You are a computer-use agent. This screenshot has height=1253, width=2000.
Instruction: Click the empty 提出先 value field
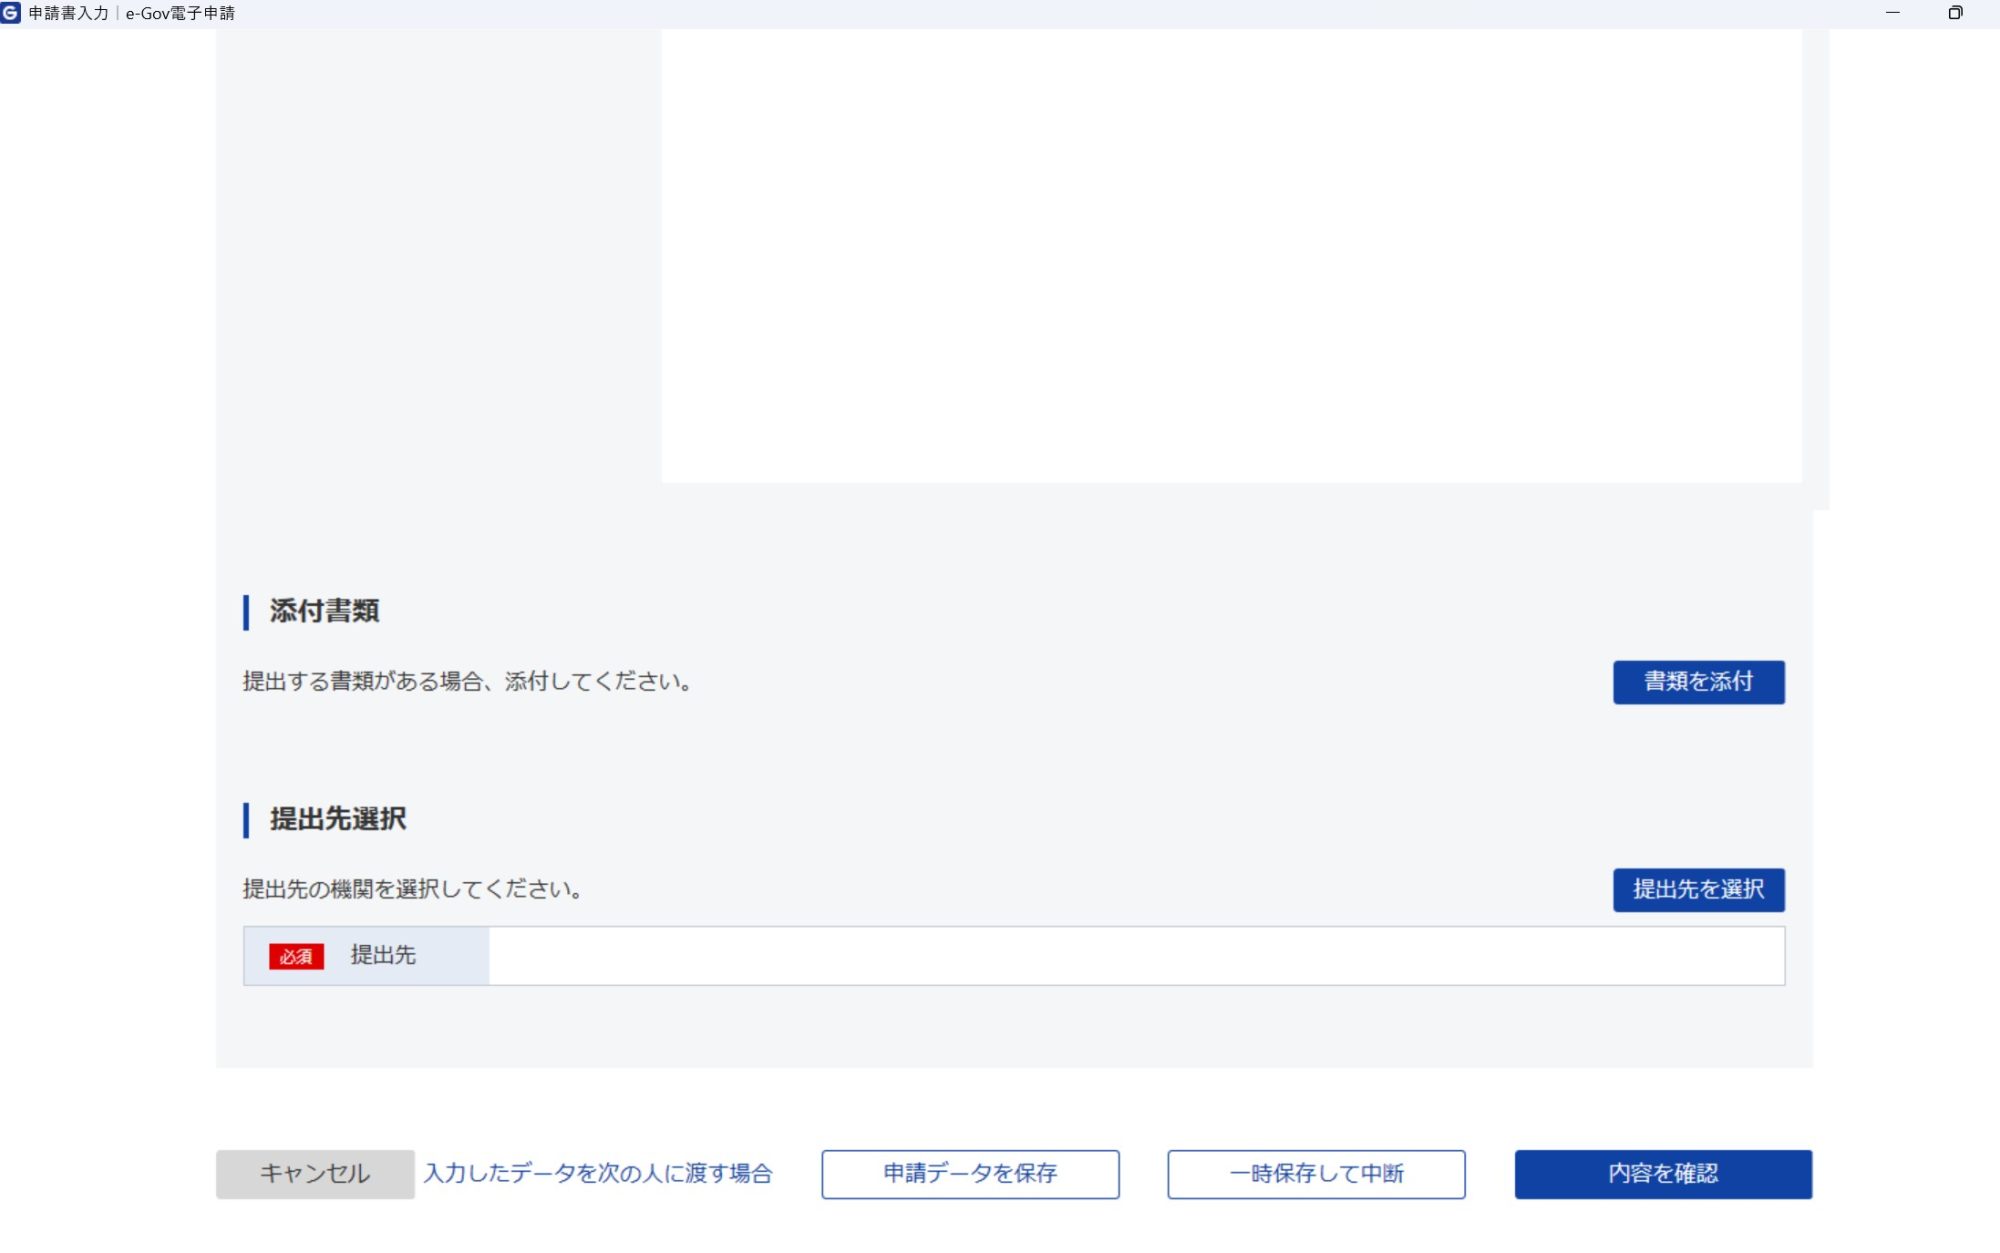[1135, 956]
